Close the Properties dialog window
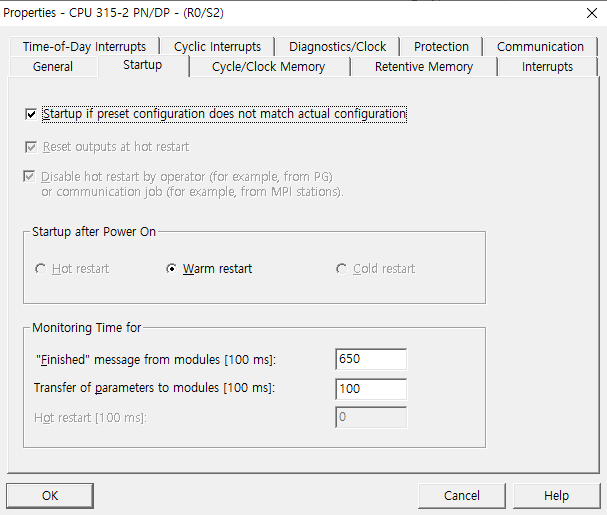 (x=592, y=13)
